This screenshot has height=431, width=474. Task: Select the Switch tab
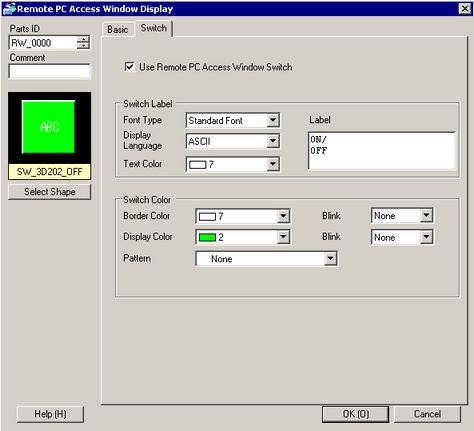[154, 28]
